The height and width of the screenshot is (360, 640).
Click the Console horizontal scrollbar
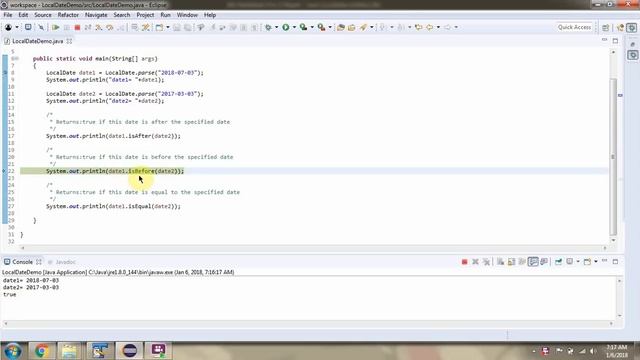308,324
